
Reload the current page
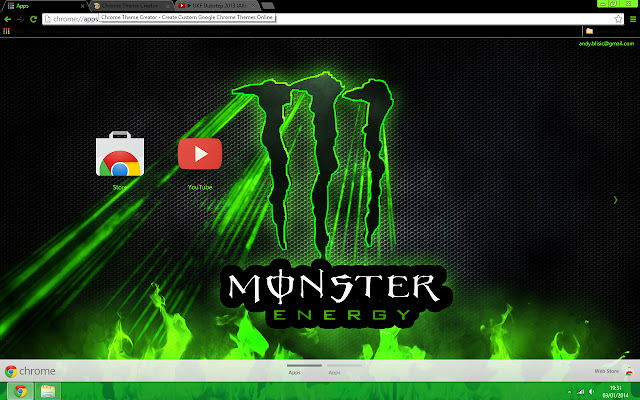33,19
